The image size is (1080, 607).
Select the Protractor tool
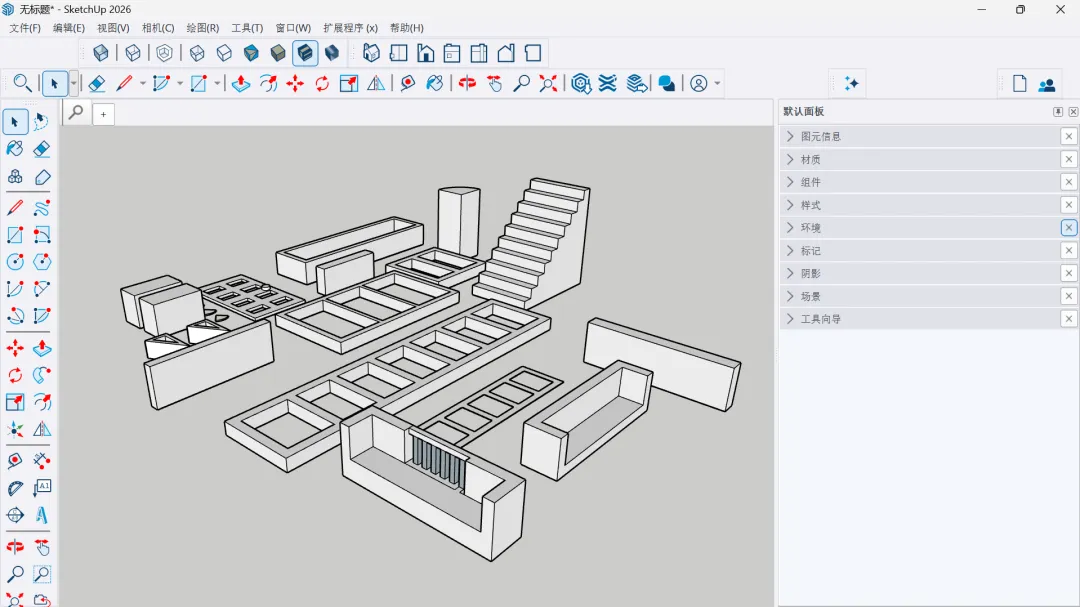pos(14,488)
